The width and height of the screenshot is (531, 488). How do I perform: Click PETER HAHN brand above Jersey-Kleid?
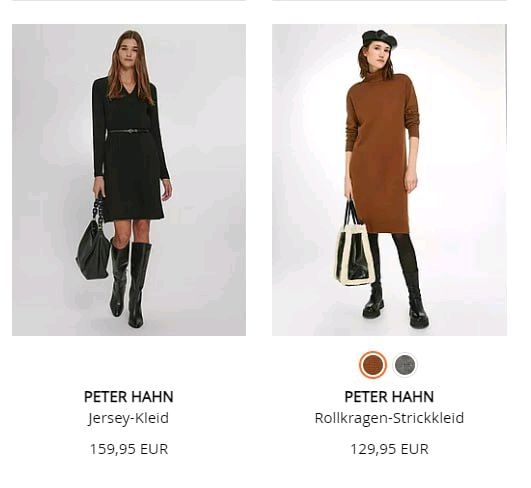(x=128, y=397)
